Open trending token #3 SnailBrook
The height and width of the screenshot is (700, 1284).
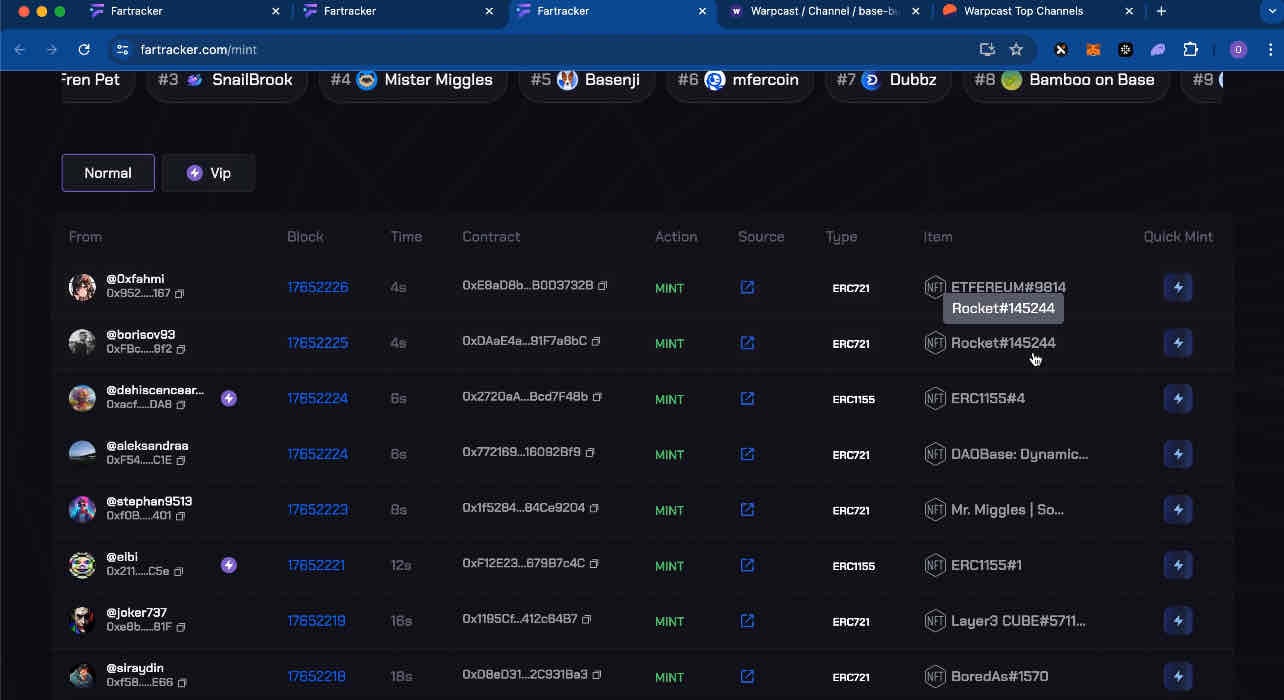226,80
